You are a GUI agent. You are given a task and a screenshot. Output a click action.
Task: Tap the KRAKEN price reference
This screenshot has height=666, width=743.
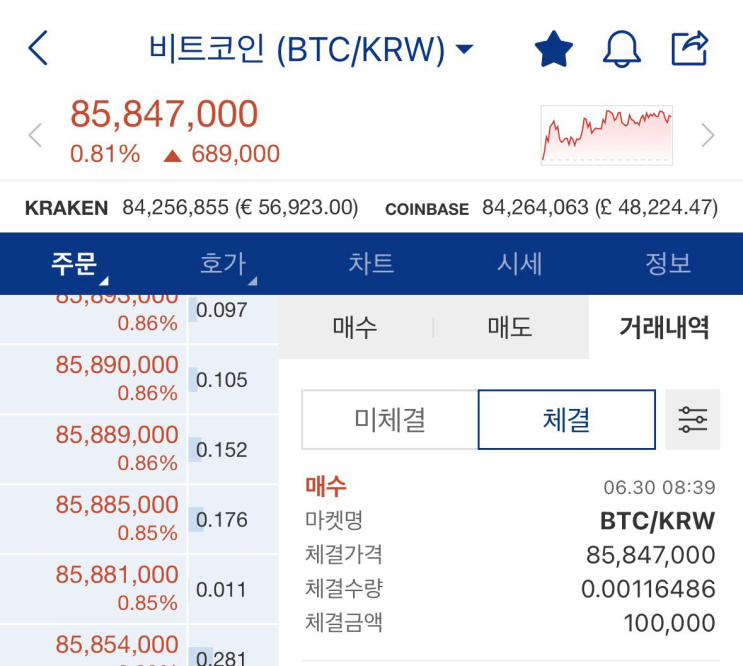click(x=190, y=208)
